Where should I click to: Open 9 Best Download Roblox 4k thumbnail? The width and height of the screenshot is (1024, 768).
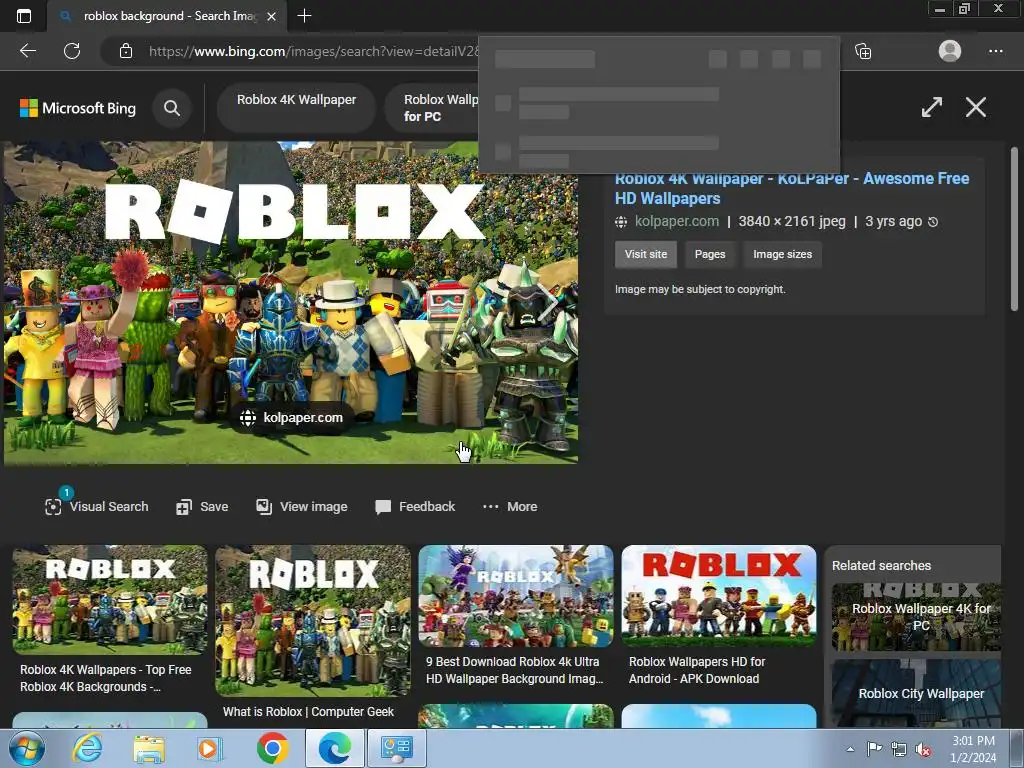pos(516,596)
